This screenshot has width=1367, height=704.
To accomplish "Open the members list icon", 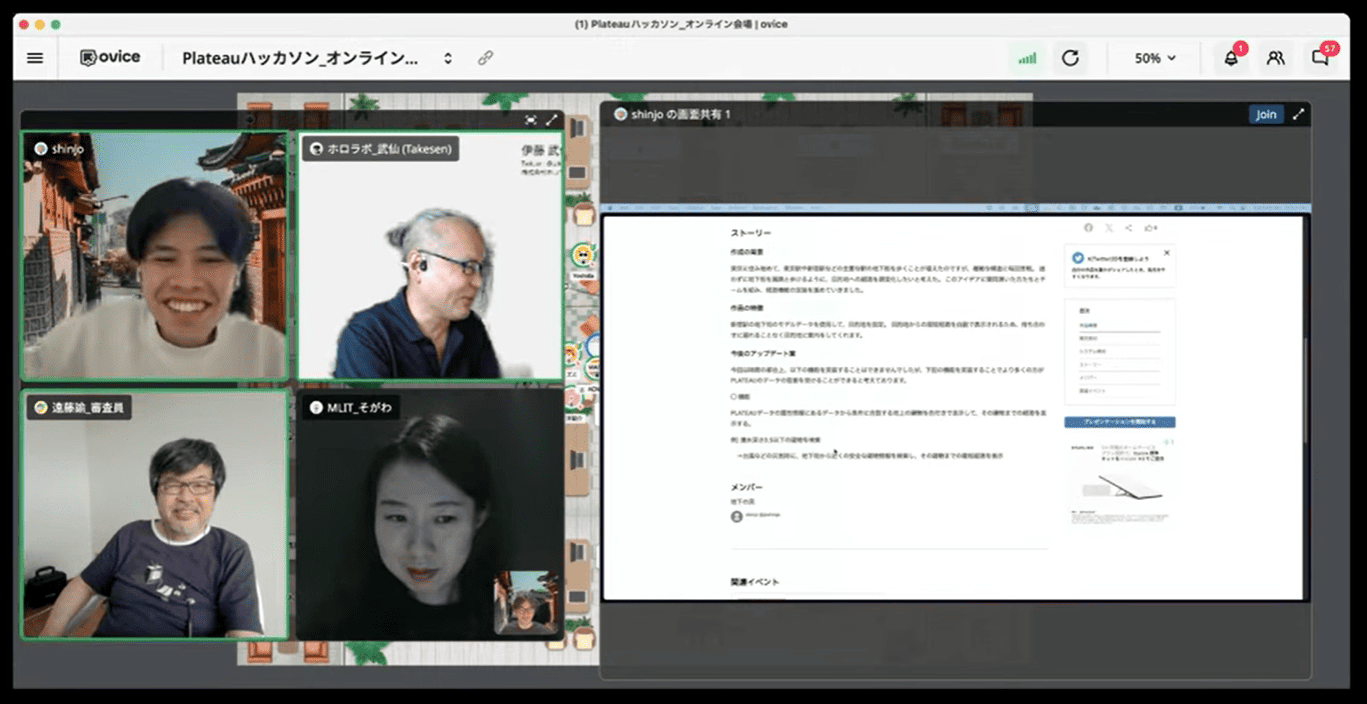I will (1275, 58).
